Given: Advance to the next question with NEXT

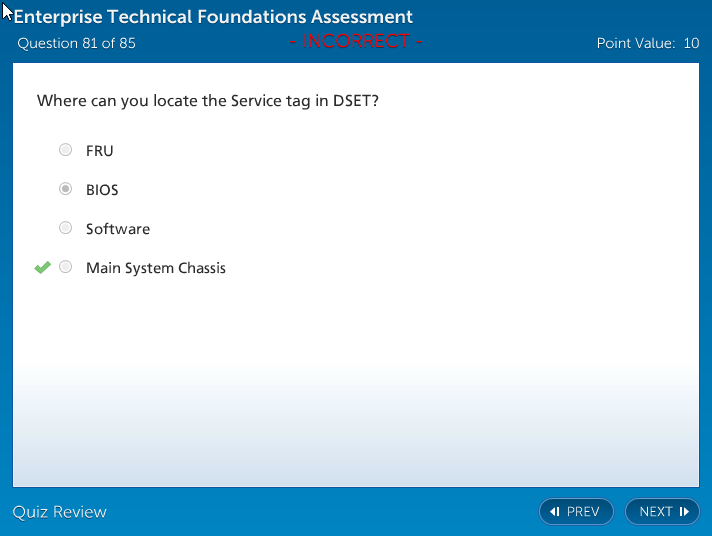Looking at the screenshot, I should (661, 512).
